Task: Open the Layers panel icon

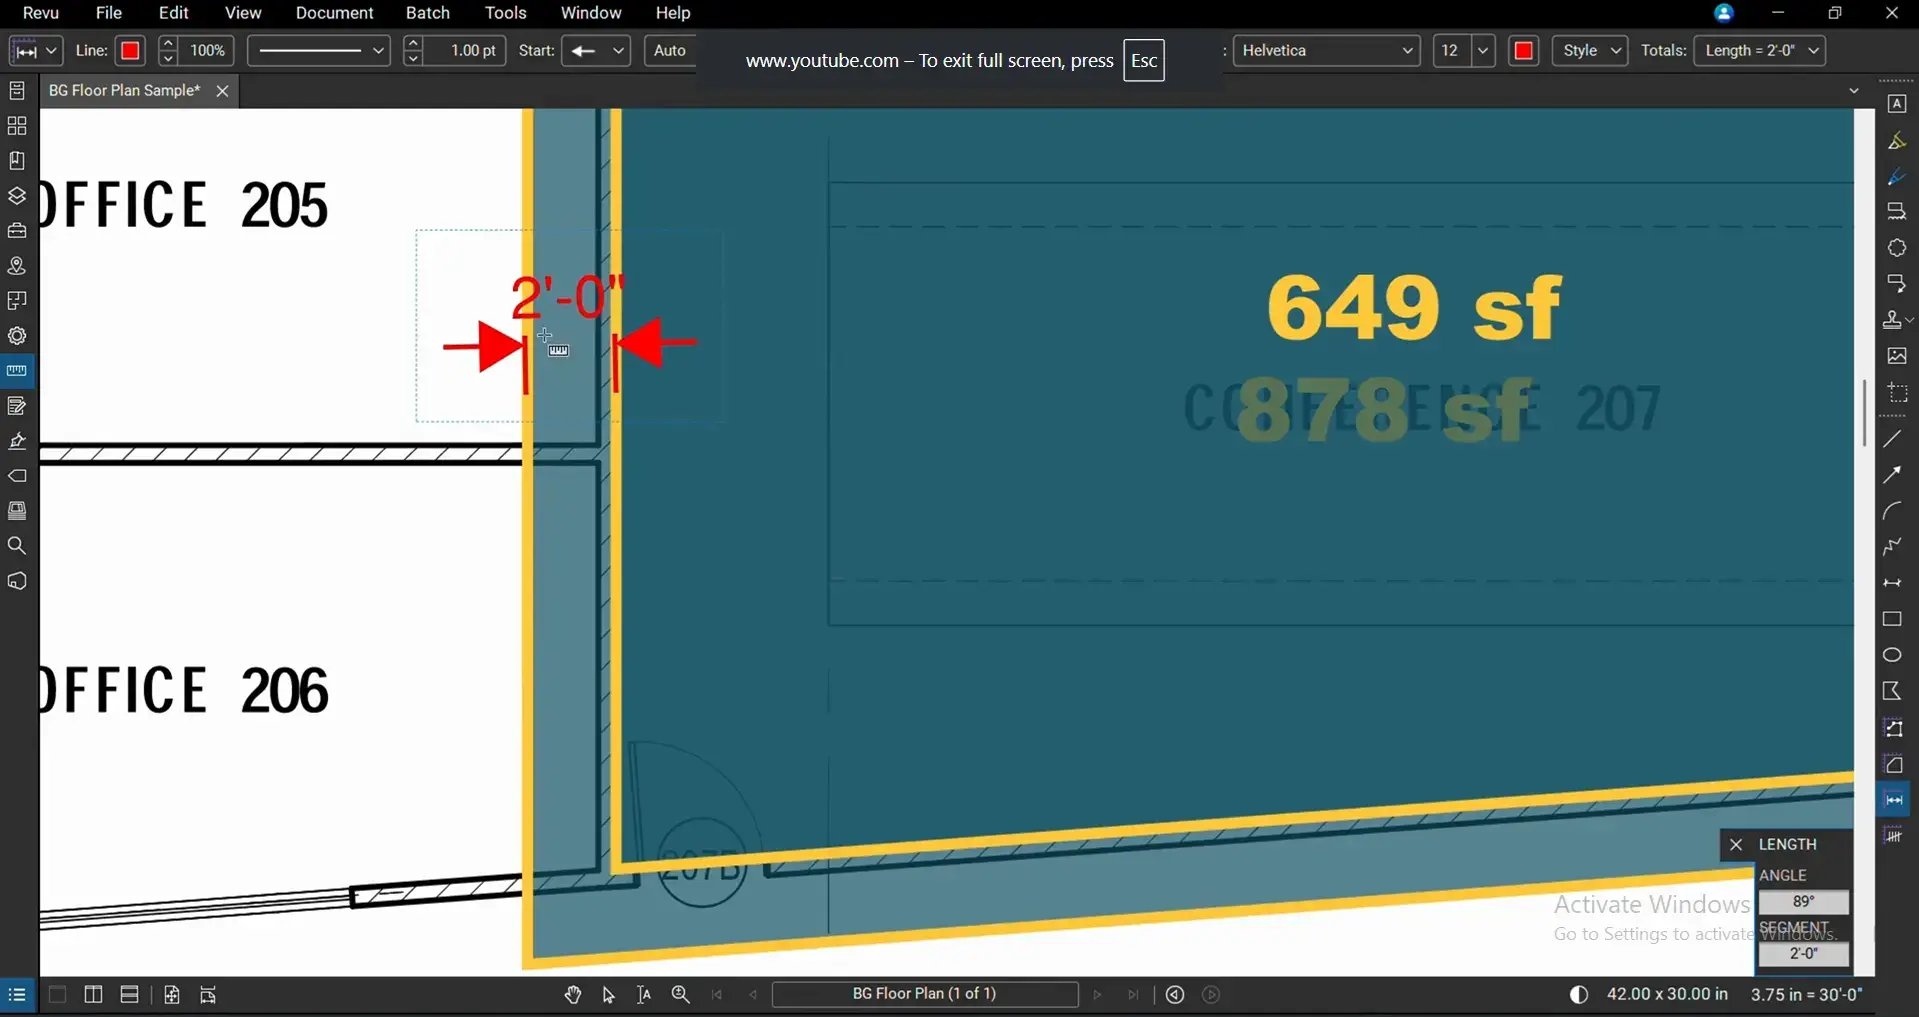Action: click(x=17, y=196)
